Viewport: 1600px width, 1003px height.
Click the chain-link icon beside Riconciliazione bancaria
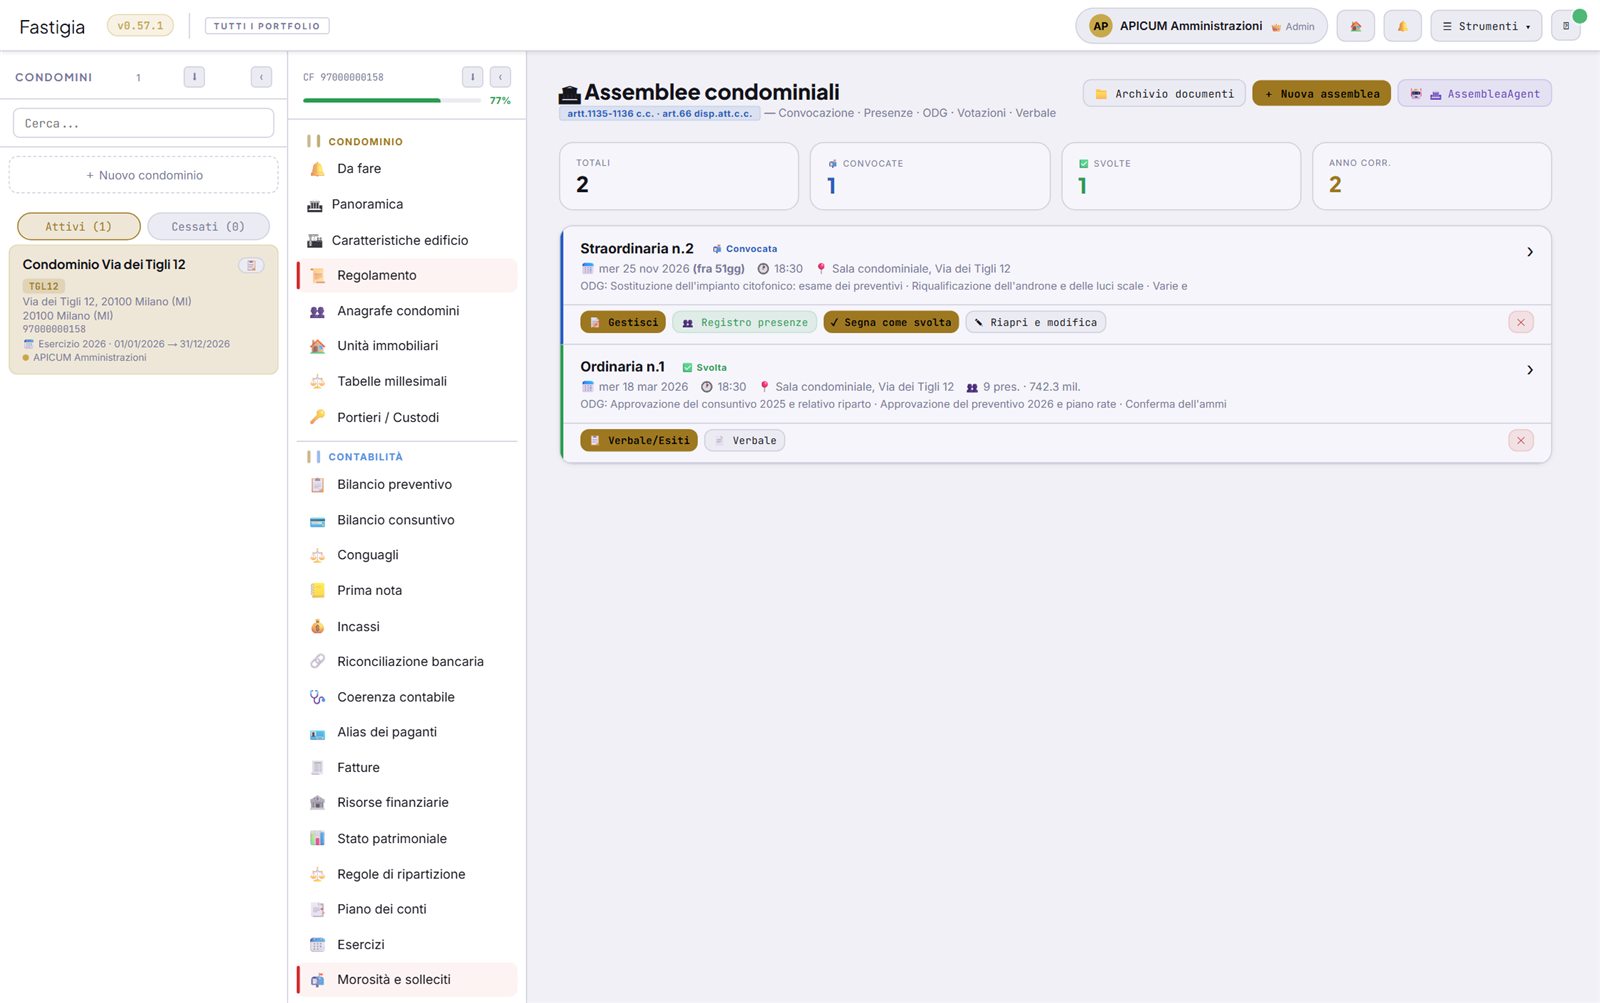(317, 661)
